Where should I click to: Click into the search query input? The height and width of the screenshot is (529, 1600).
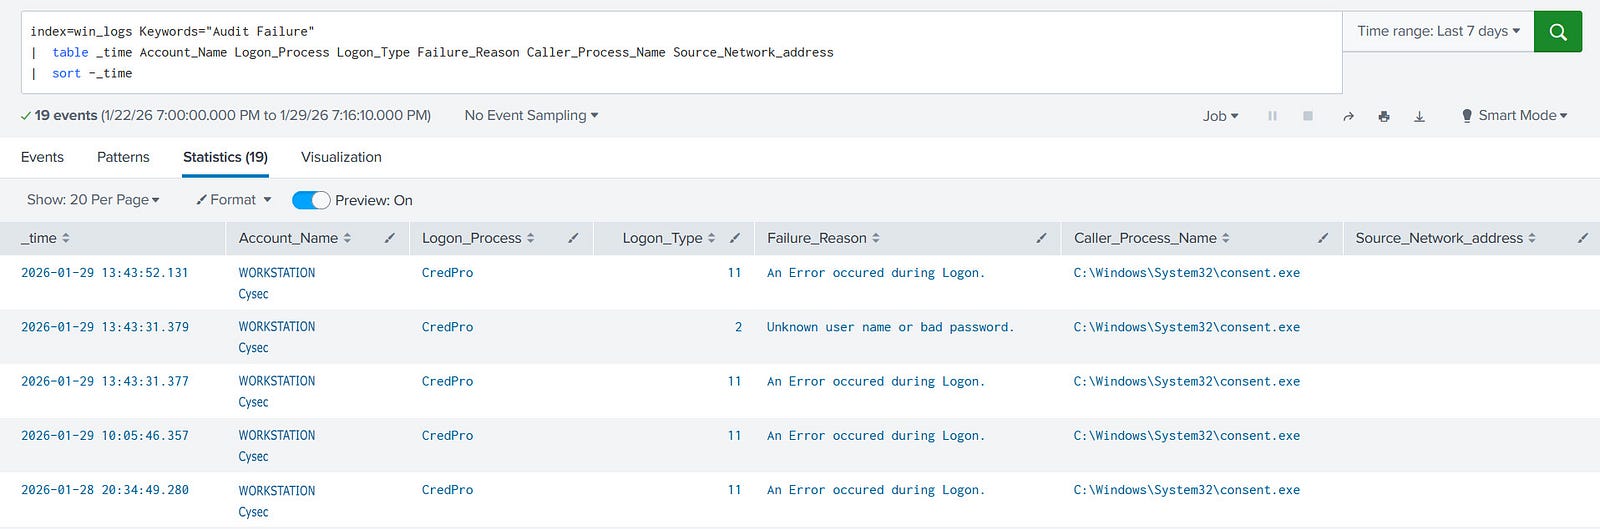tap(680, 52)
